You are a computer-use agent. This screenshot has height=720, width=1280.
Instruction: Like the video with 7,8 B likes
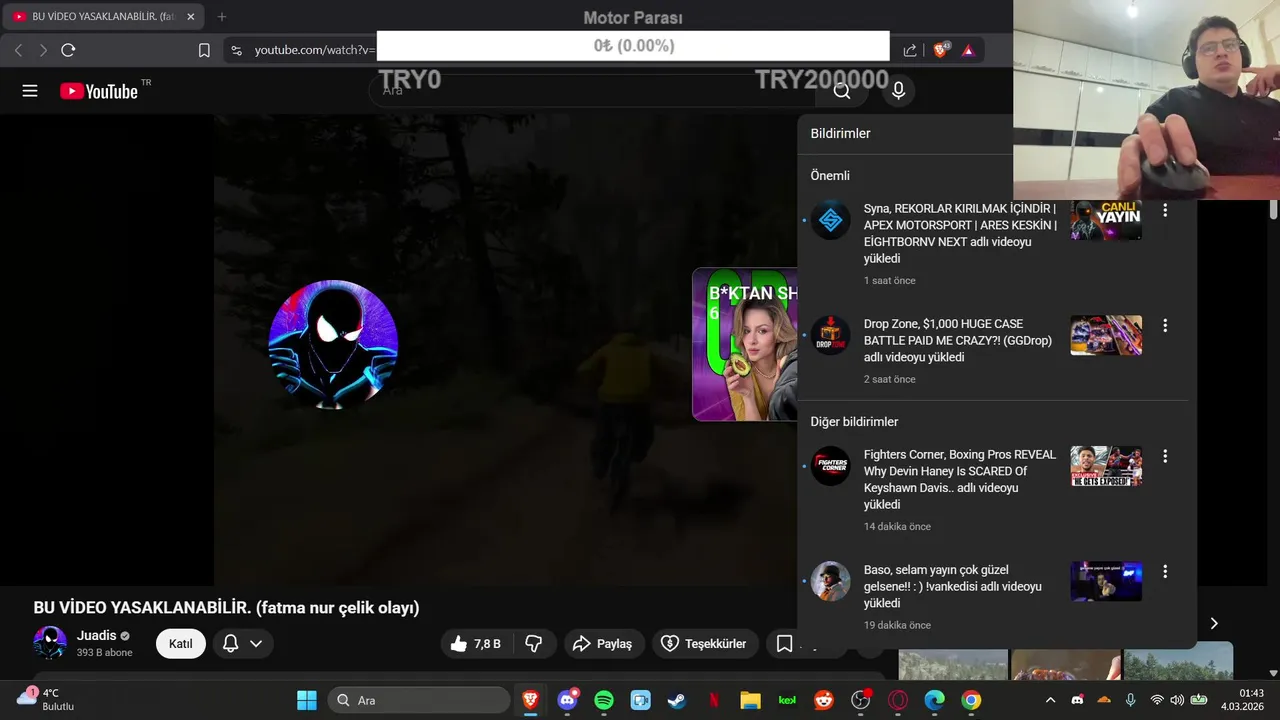click(x=475, y=644)
